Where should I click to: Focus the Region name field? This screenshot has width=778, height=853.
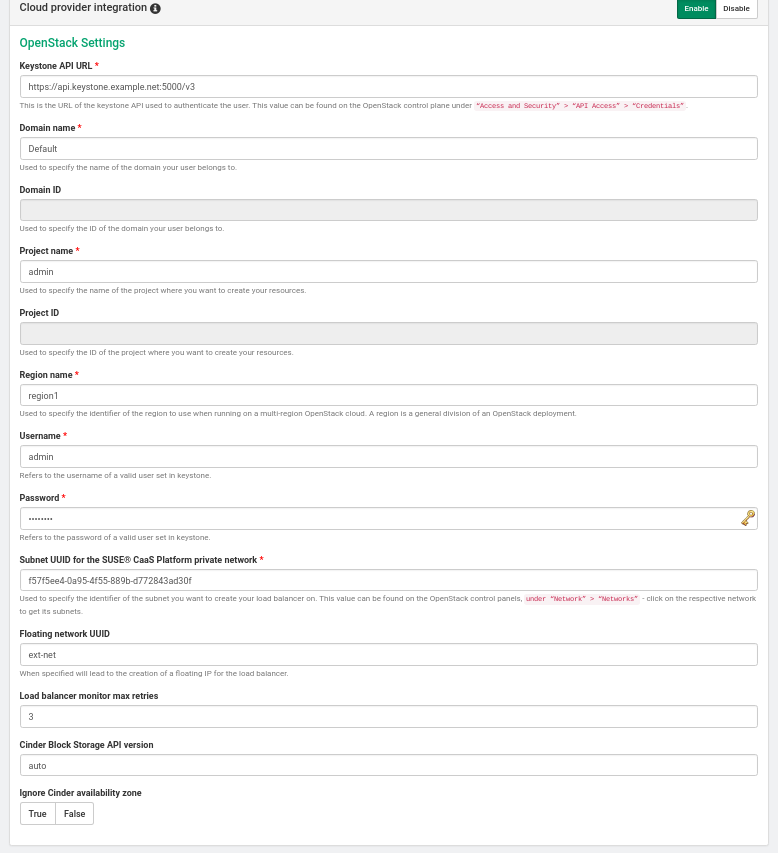(388, 395)
